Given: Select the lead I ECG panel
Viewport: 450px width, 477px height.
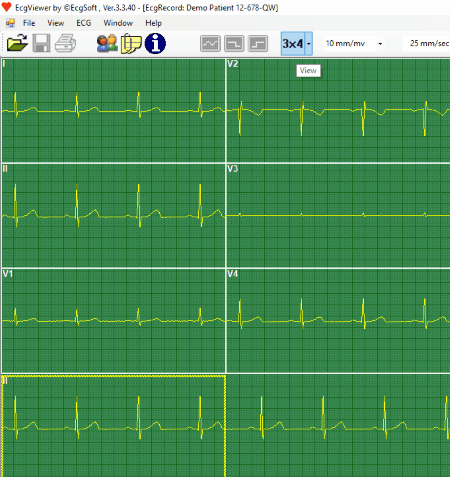Looking at the screenshot, I should [x=113, y=110].
